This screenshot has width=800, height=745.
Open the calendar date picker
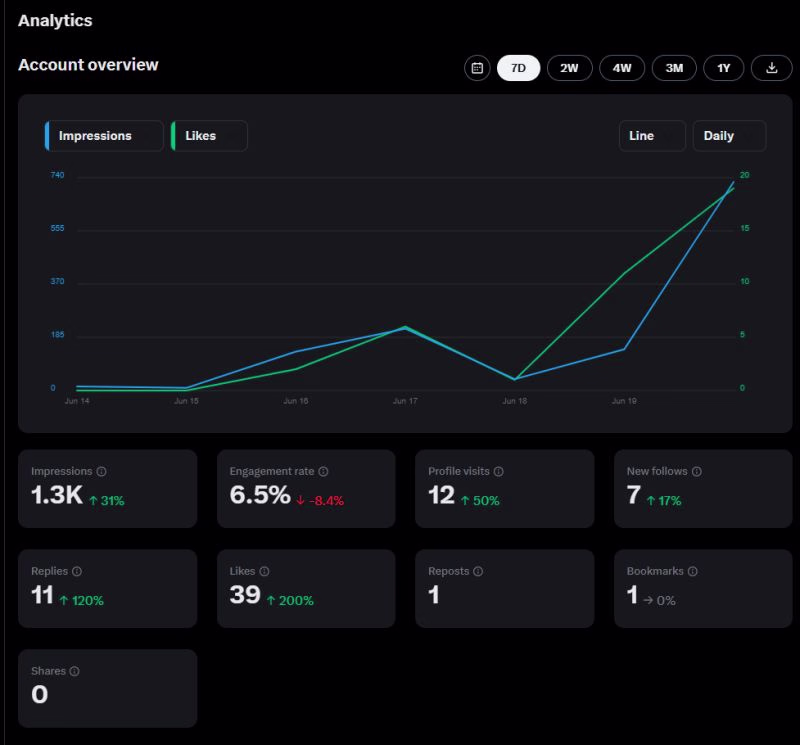477,68
